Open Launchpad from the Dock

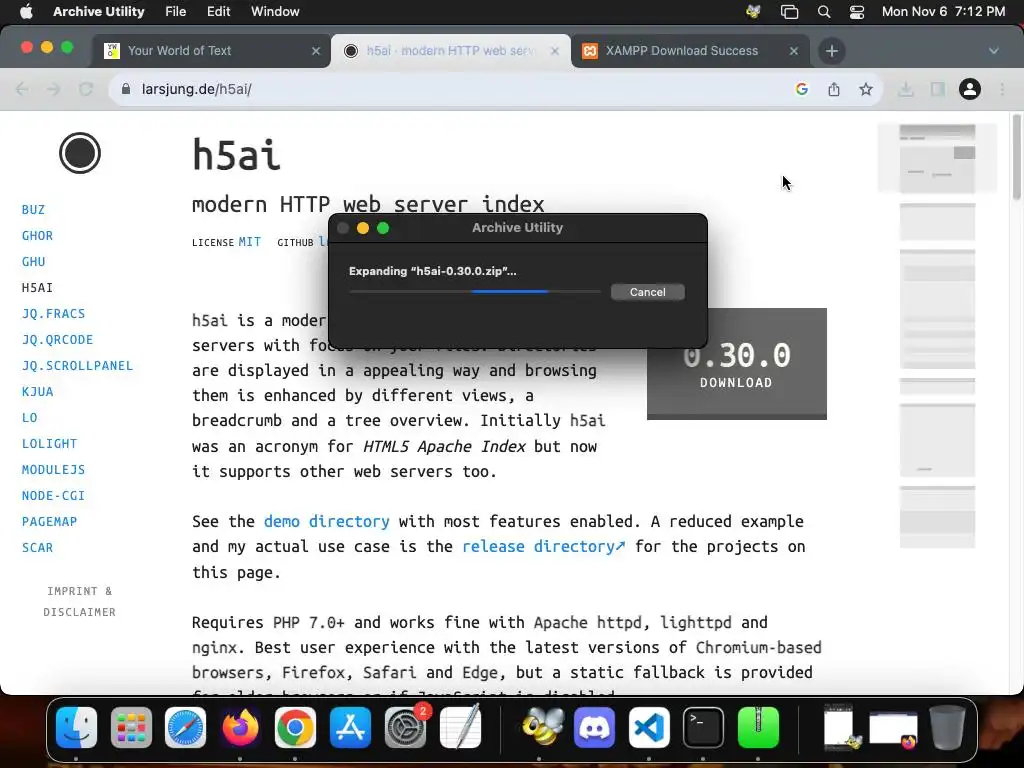coord(131,727)
